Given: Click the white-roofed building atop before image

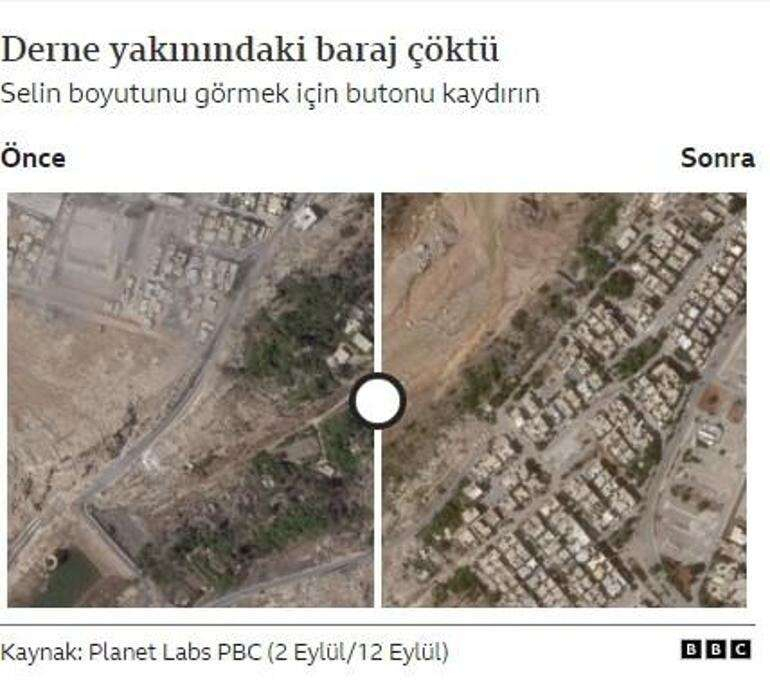Looking at the screenshot, I should pos(306,218).
